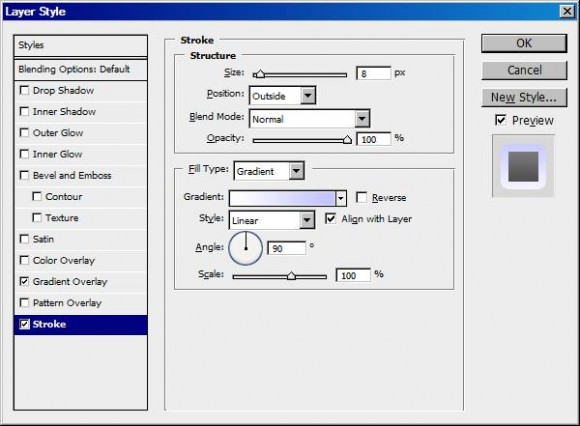Open the Satin settings label

pos(43,239)
